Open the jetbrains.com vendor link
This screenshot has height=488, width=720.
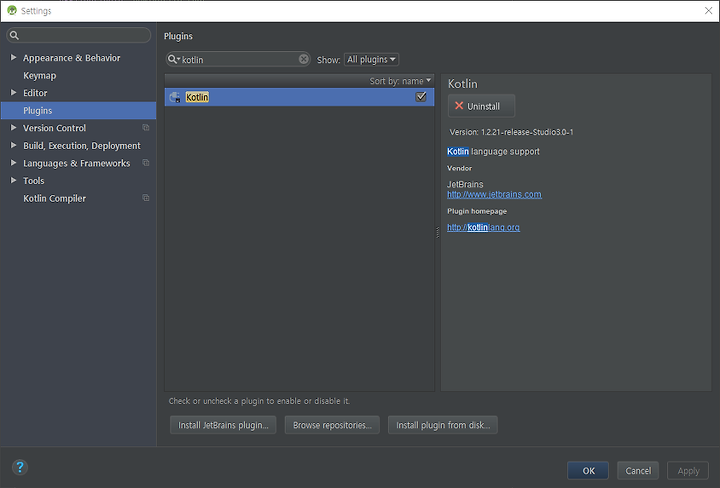[494, 195]
